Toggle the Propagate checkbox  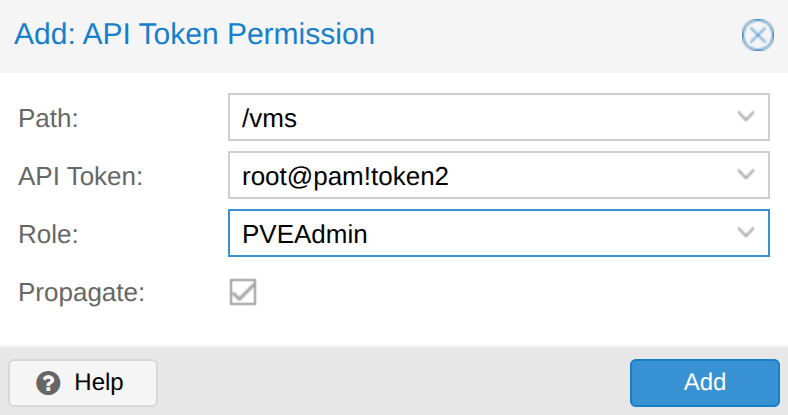[x=243, y=292]
